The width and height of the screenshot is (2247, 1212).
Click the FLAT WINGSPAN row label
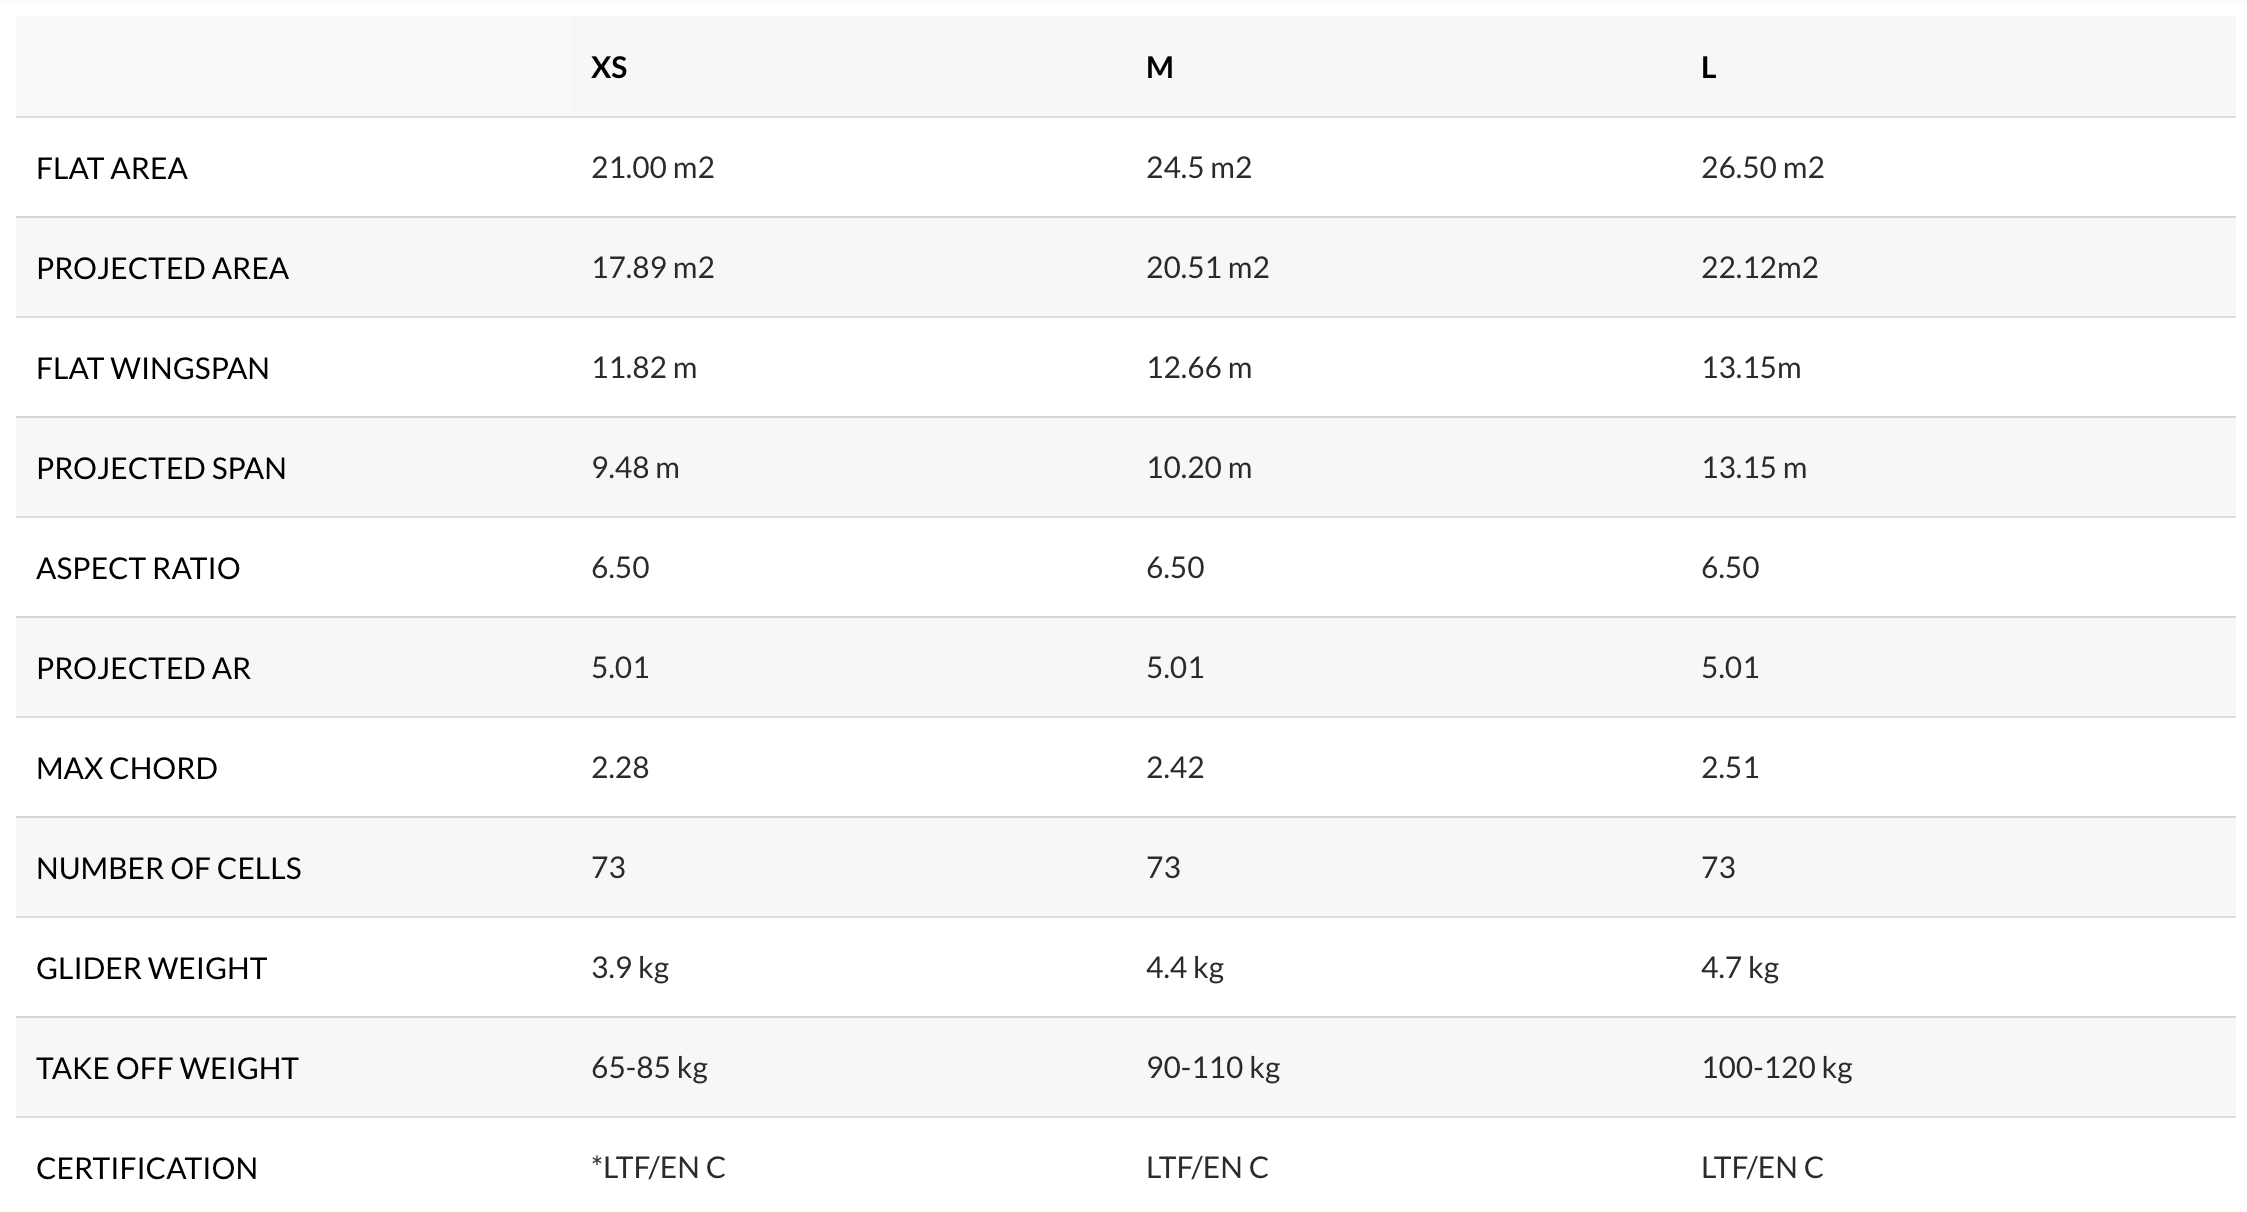pos(153,368)
